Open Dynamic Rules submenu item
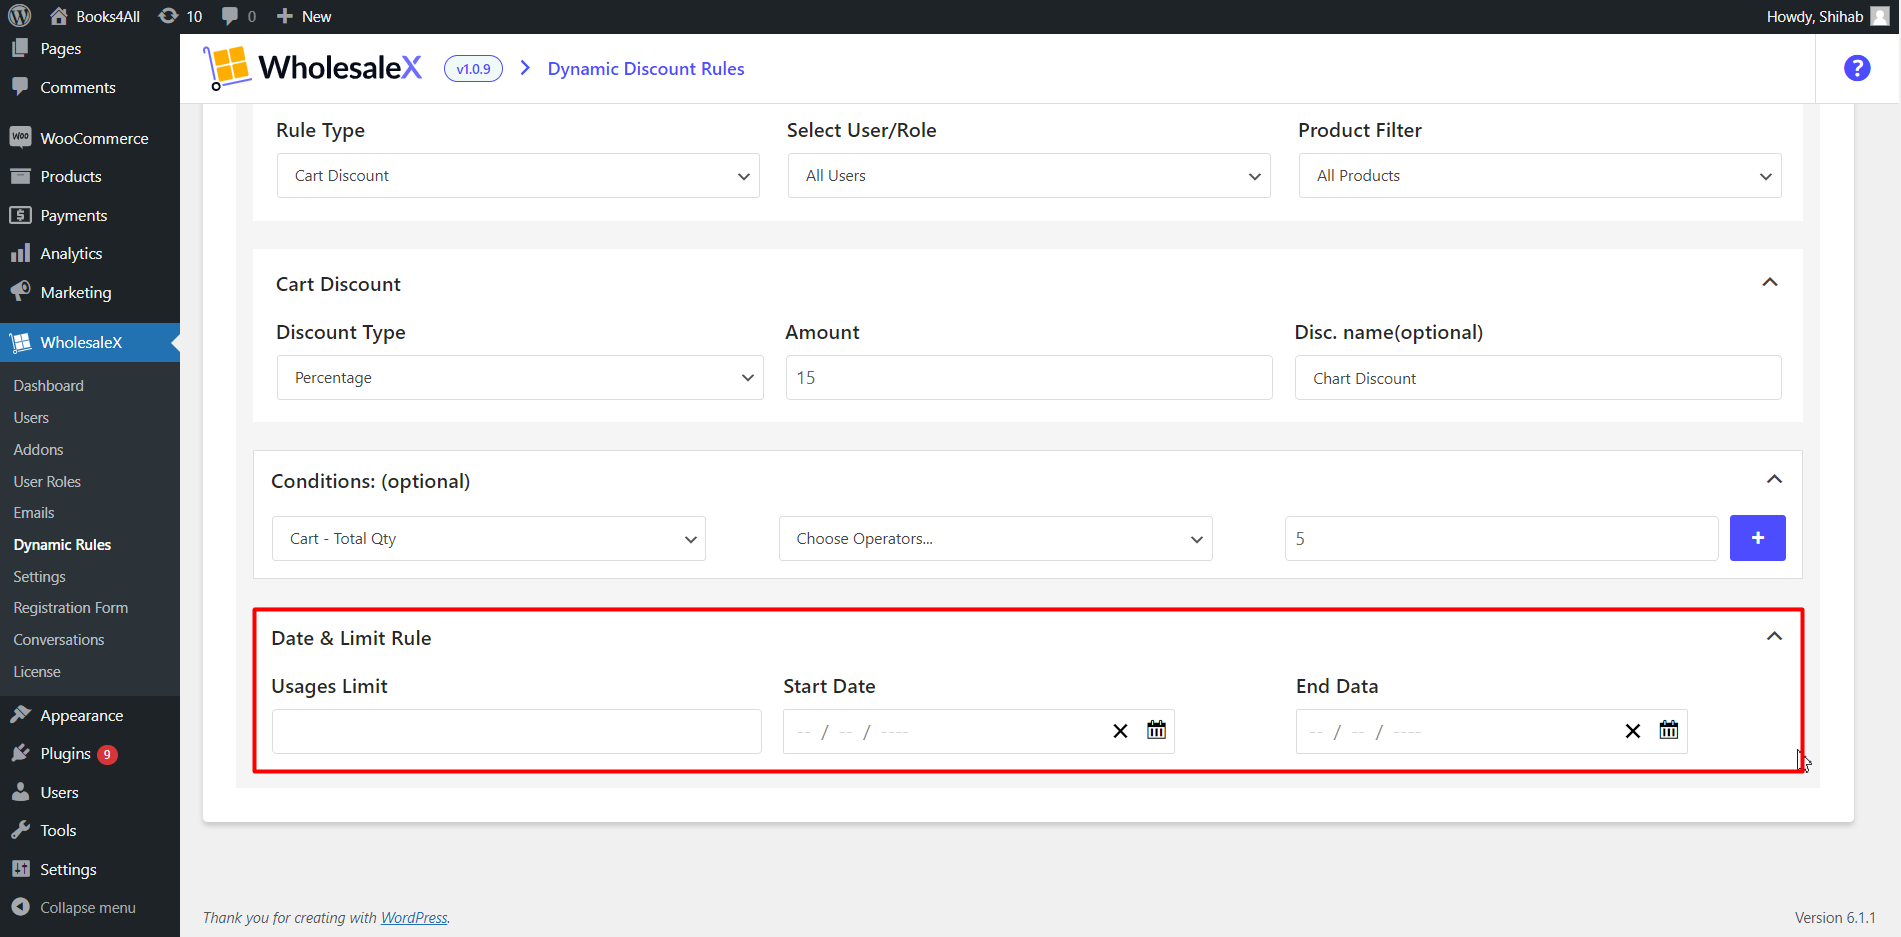 tap(62, 544)
